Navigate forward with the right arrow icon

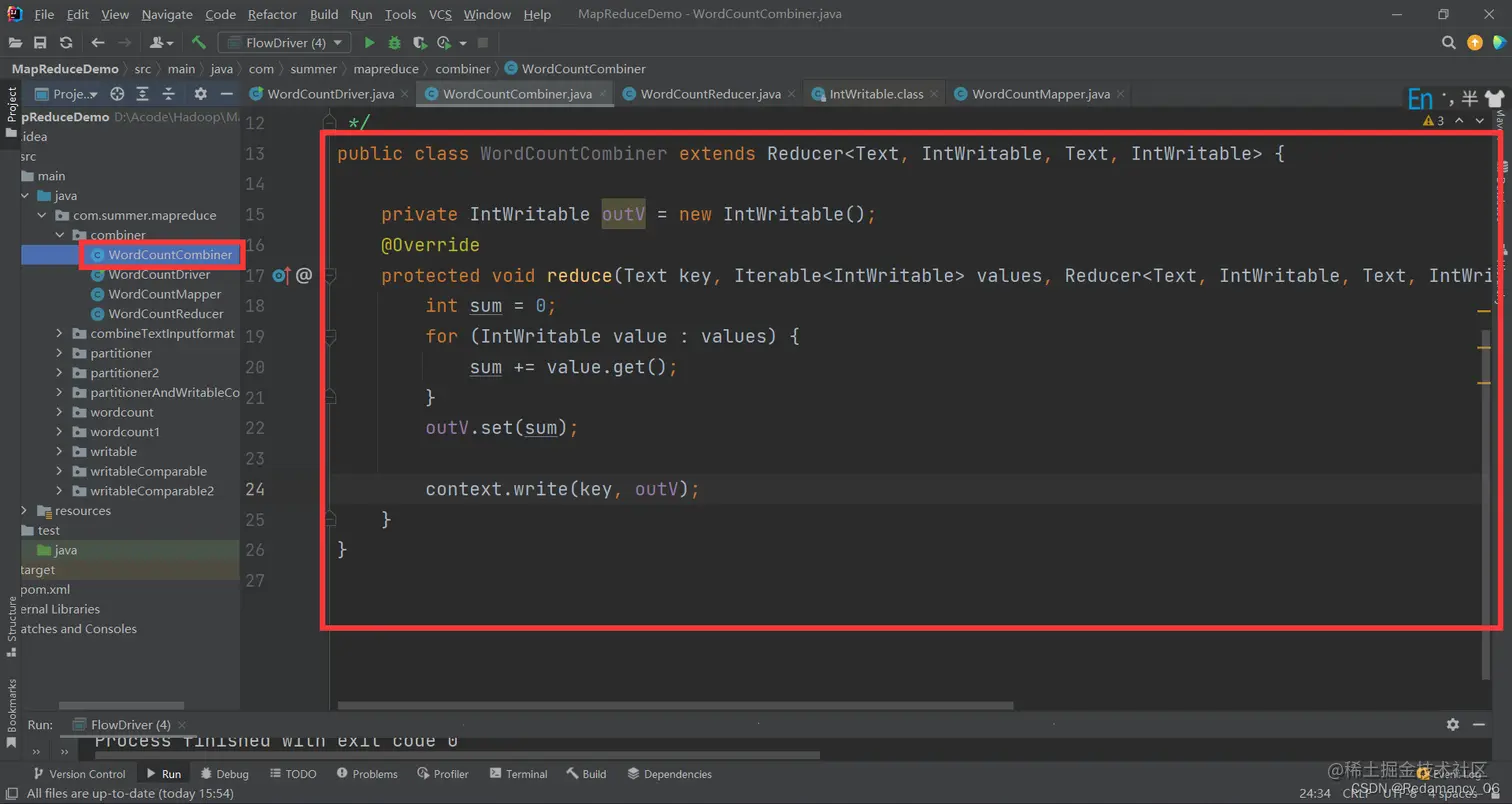[124, 43]
